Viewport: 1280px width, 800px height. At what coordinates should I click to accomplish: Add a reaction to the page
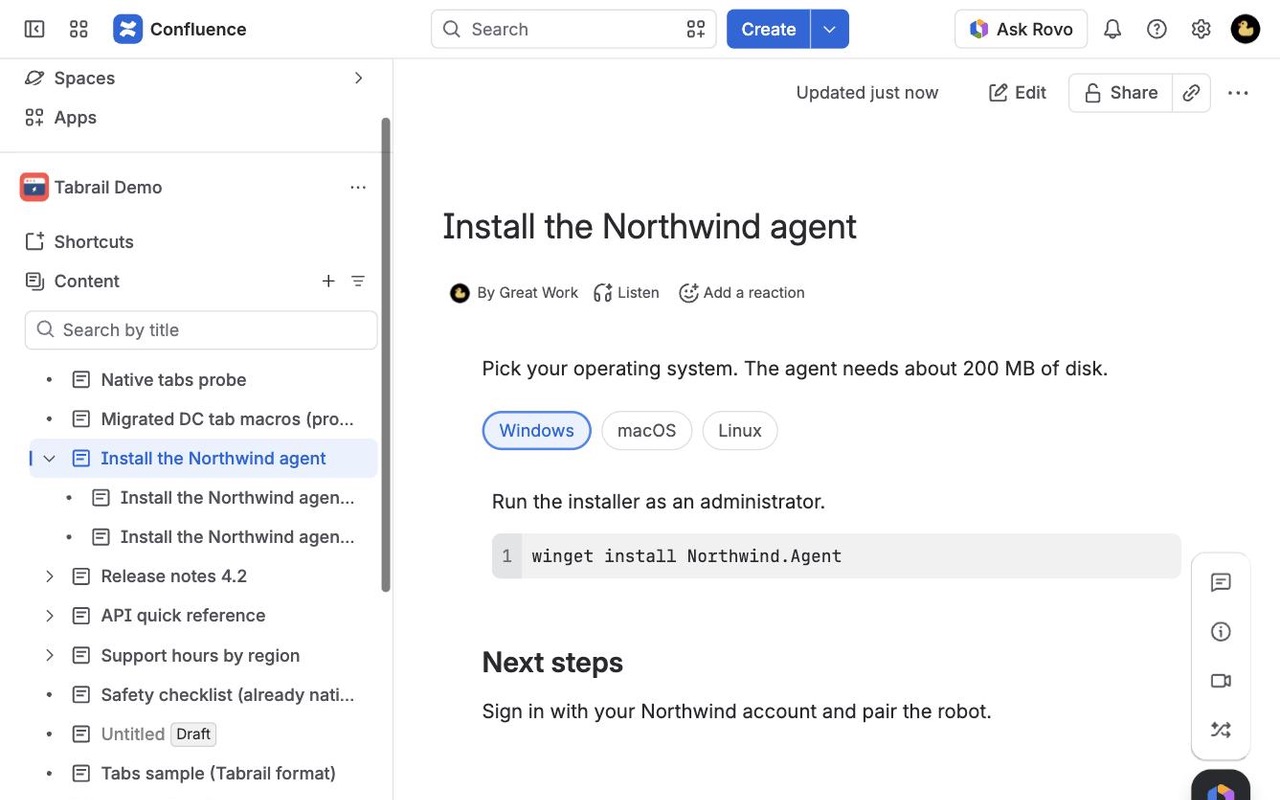click(741, 293)
